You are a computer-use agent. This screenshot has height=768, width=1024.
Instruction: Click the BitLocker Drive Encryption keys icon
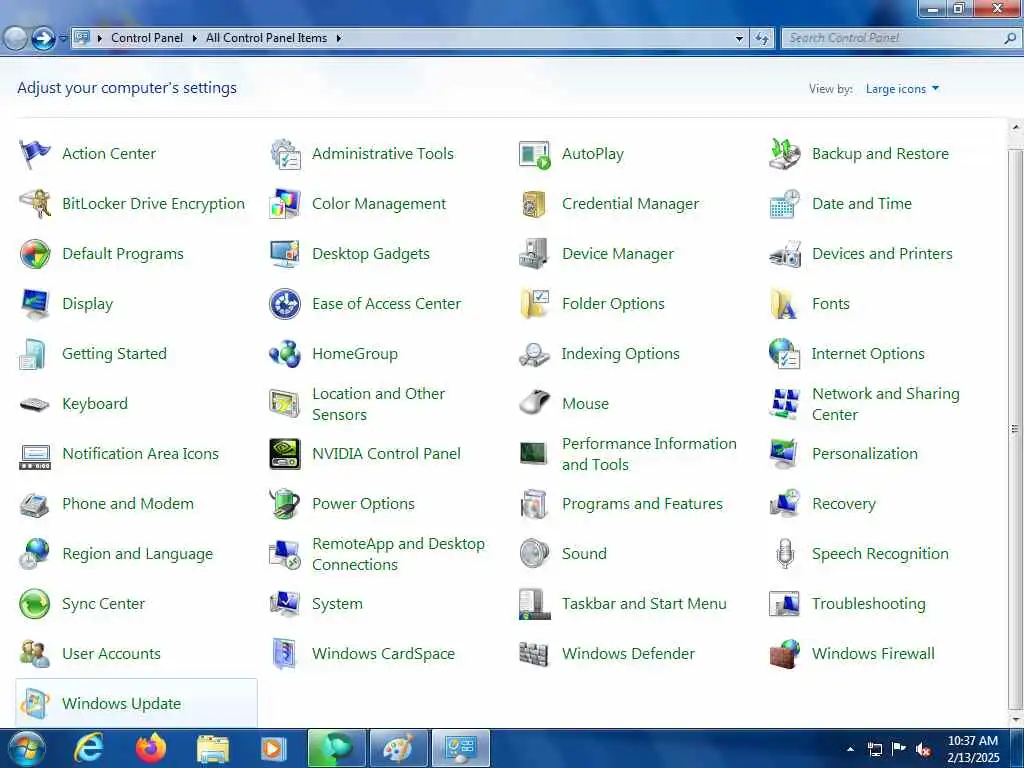pyautogui.click(x=35, y=204)
